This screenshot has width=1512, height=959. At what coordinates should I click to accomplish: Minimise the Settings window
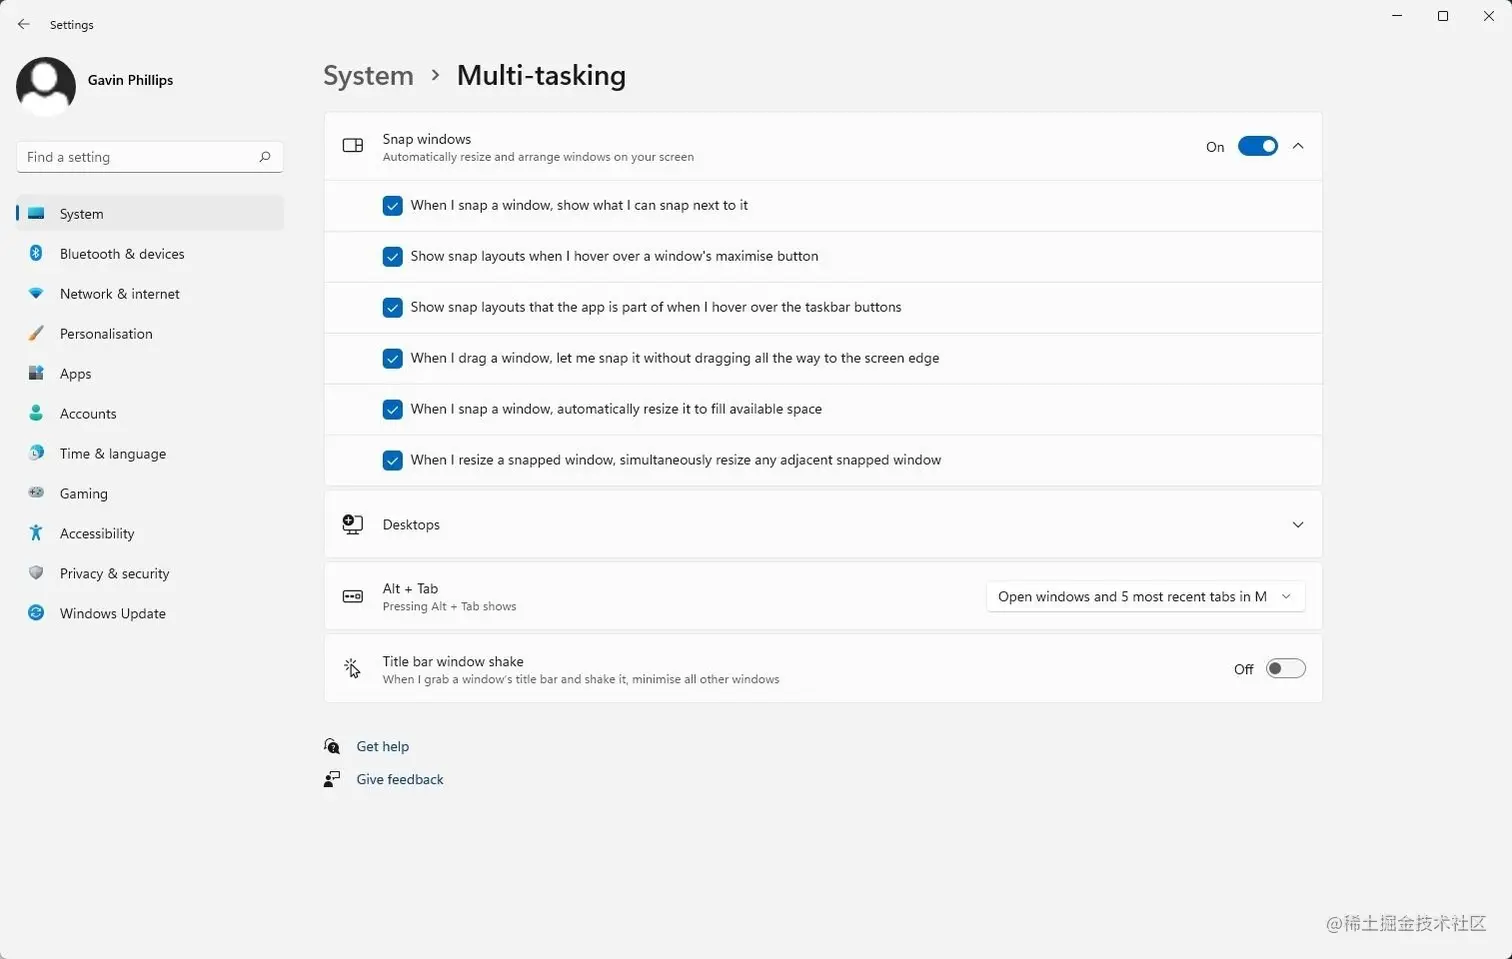pyautogui.click(x=1397, y=16)
